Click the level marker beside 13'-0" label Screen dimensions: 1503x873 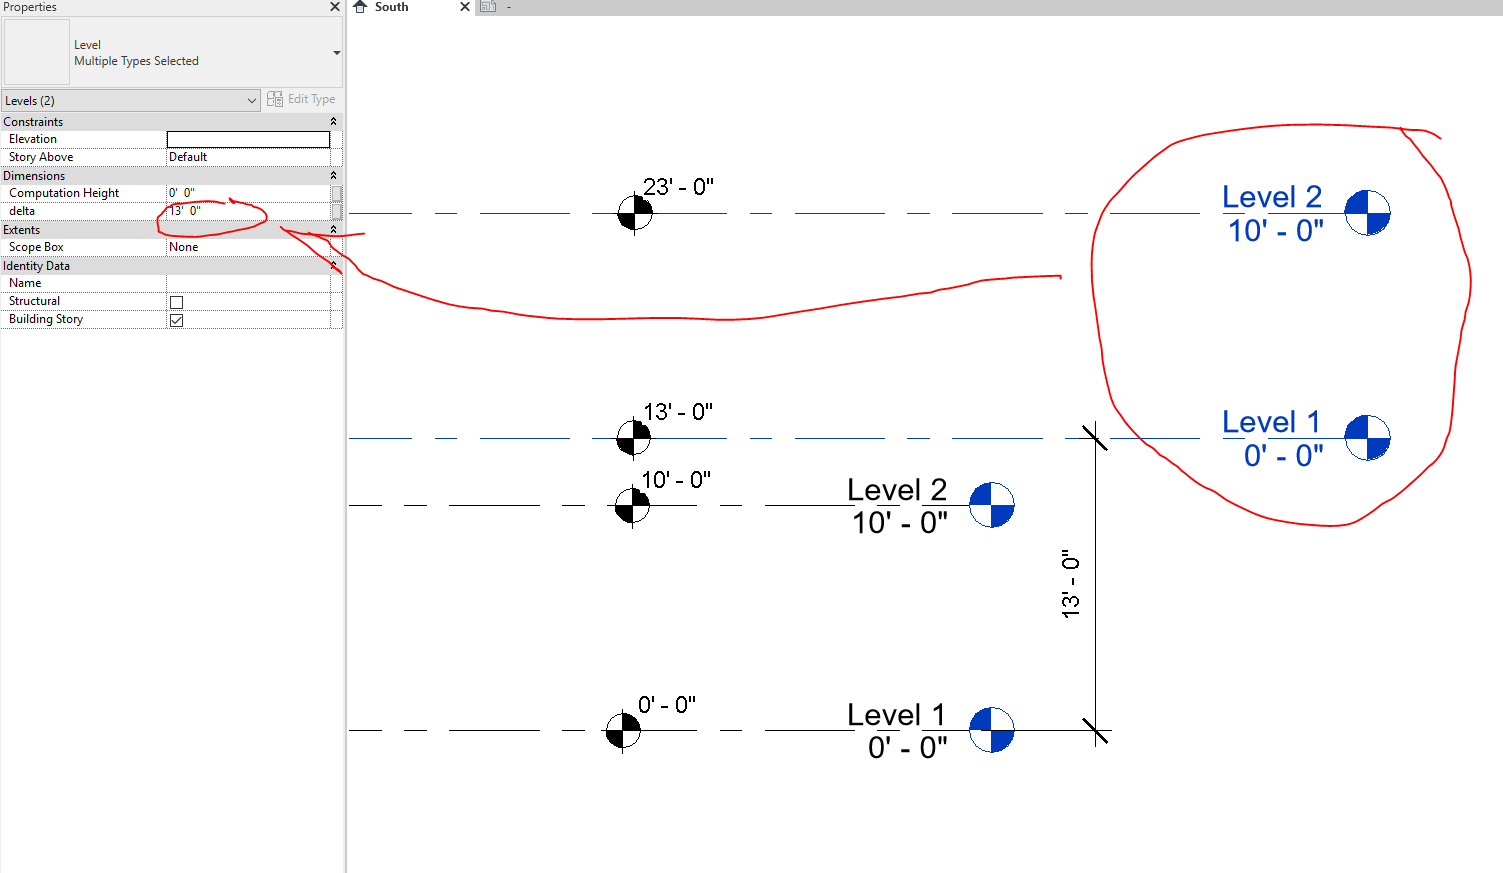[x=634, y=437]
